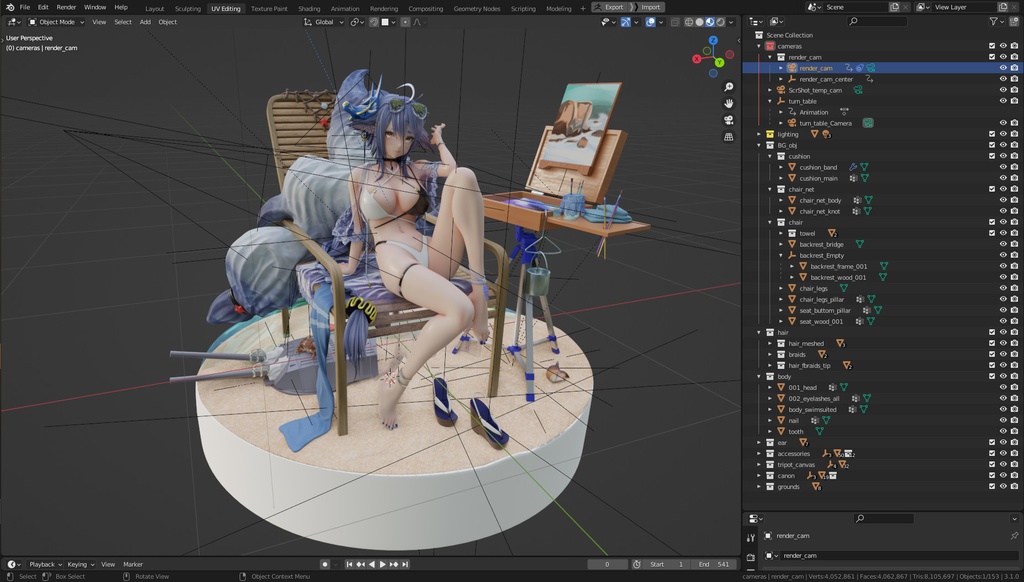Switch orthographic/perspective with the grid icon
This screenshot has height=582, width=1024.
point(729,137)
